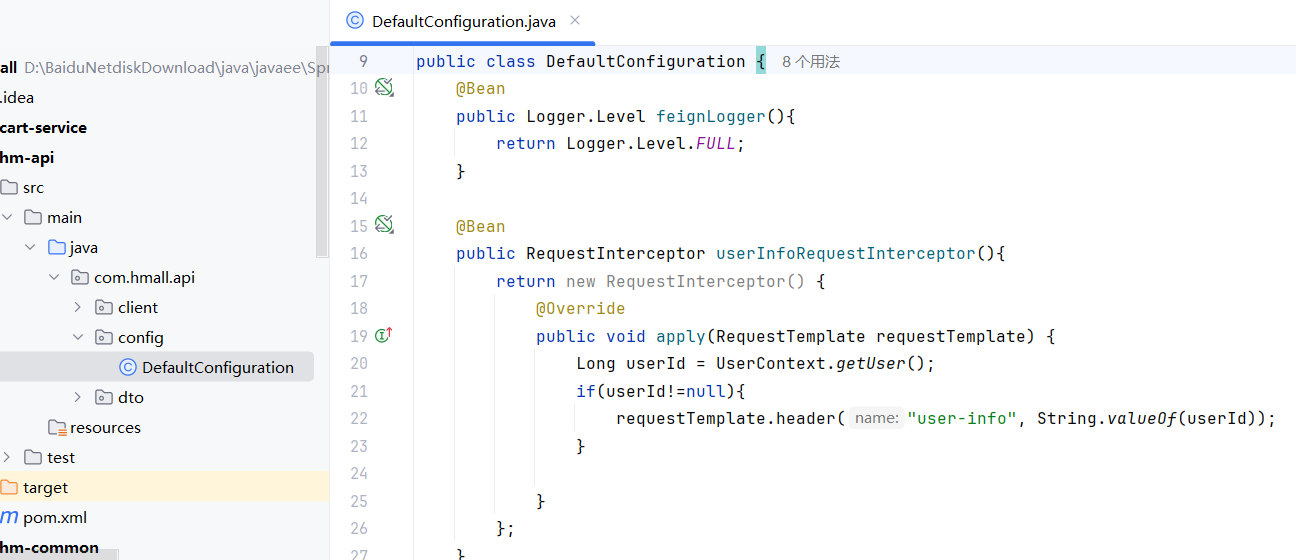The height and width of the screenshot is (560, 1296).
Task: Open the "8 个用法" usages hint
Action: point(810,62)
